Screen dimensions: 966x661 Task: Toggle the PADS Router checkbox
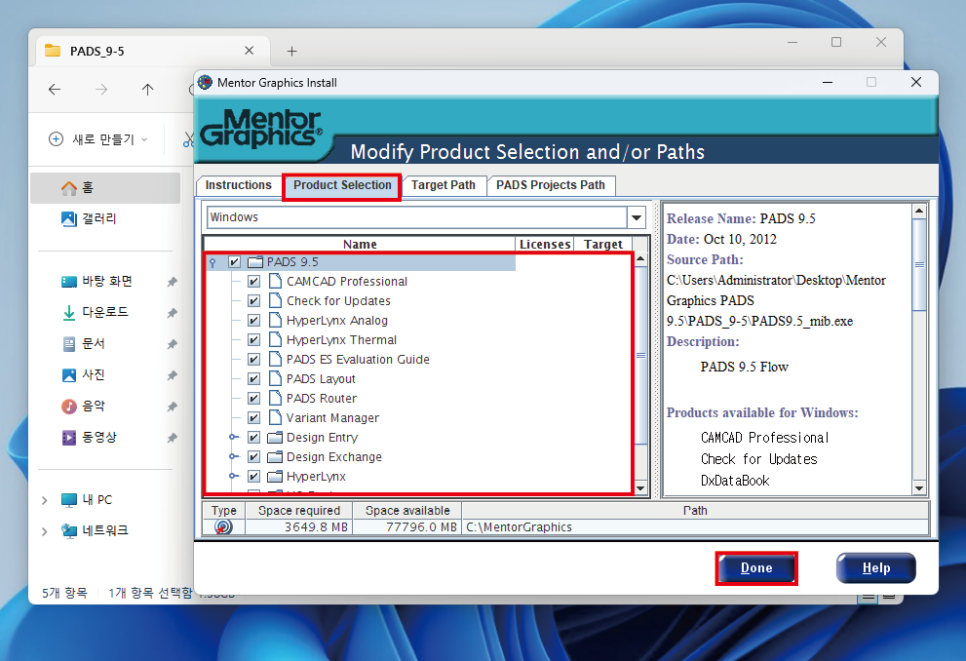[254, 399]
